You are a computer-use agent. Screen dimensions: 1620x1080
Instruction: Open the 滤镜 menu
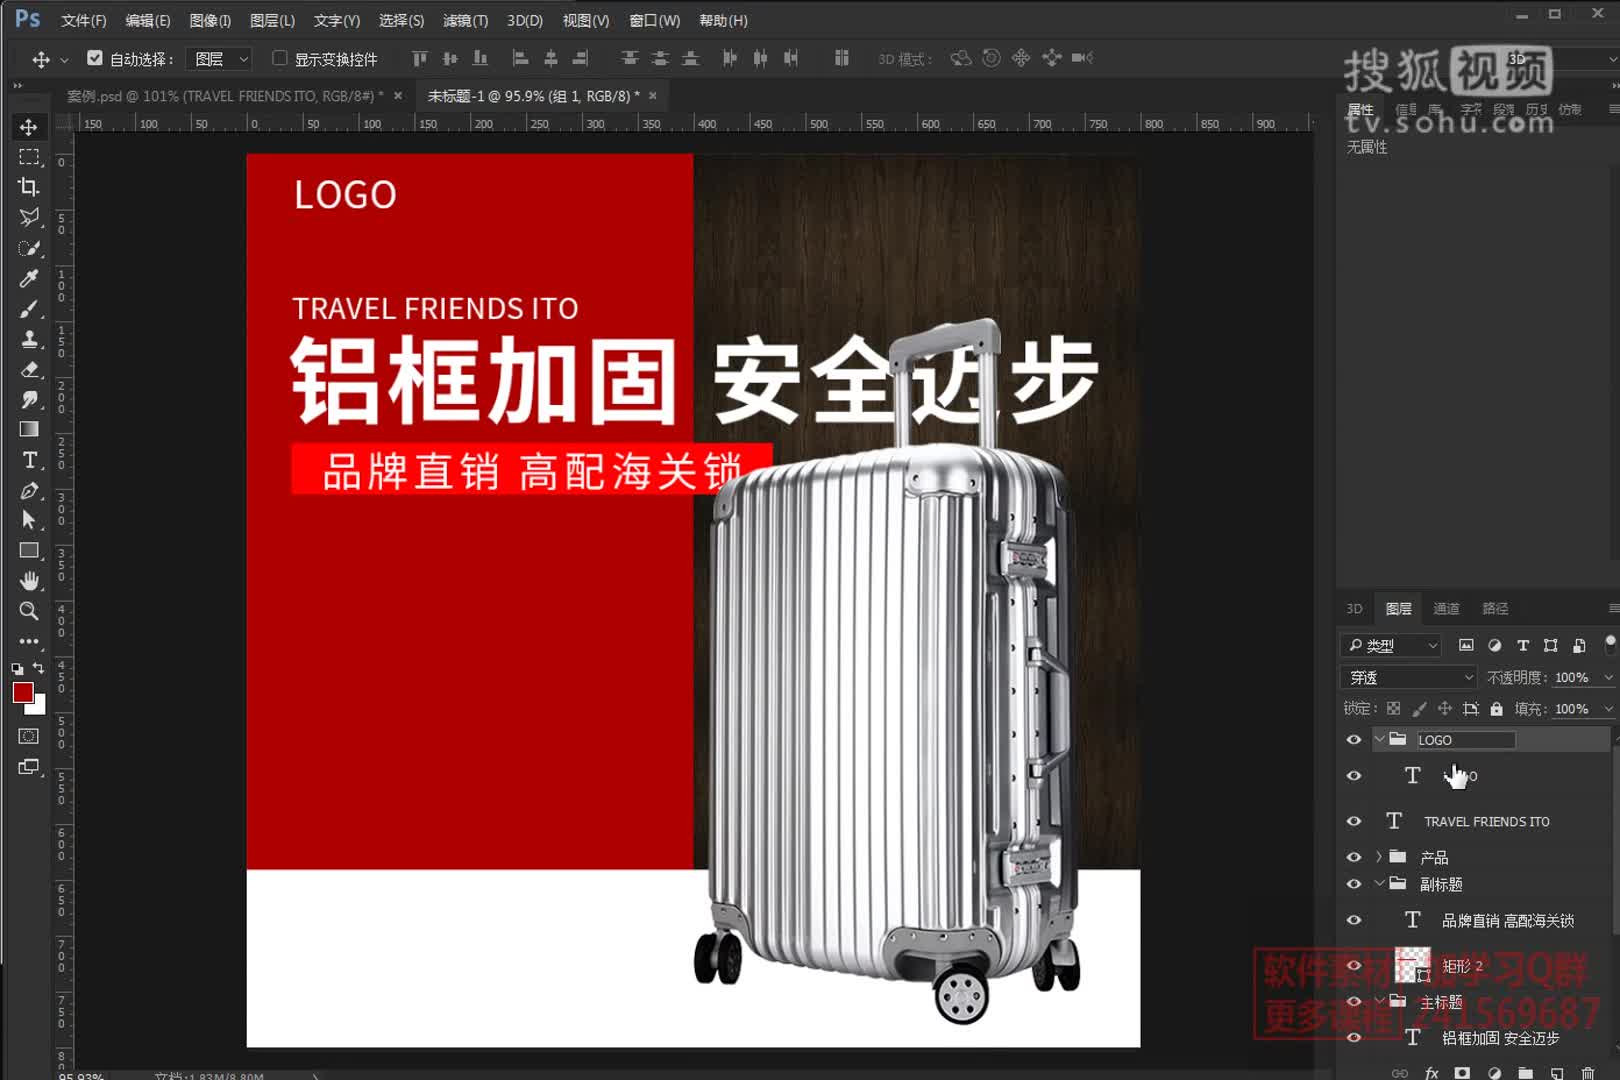pos(466,20)
